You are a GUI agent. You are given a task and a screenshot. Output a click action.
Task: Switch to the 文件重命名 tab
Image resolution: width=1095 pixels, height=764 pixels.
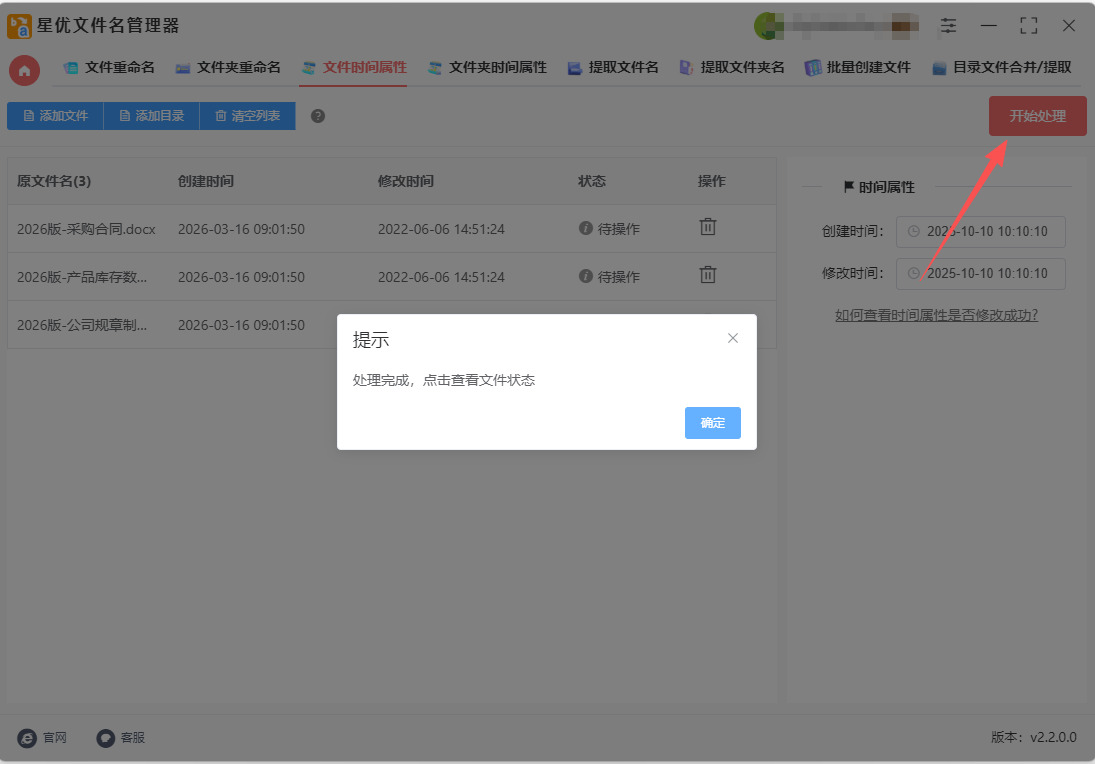(109, 68)
